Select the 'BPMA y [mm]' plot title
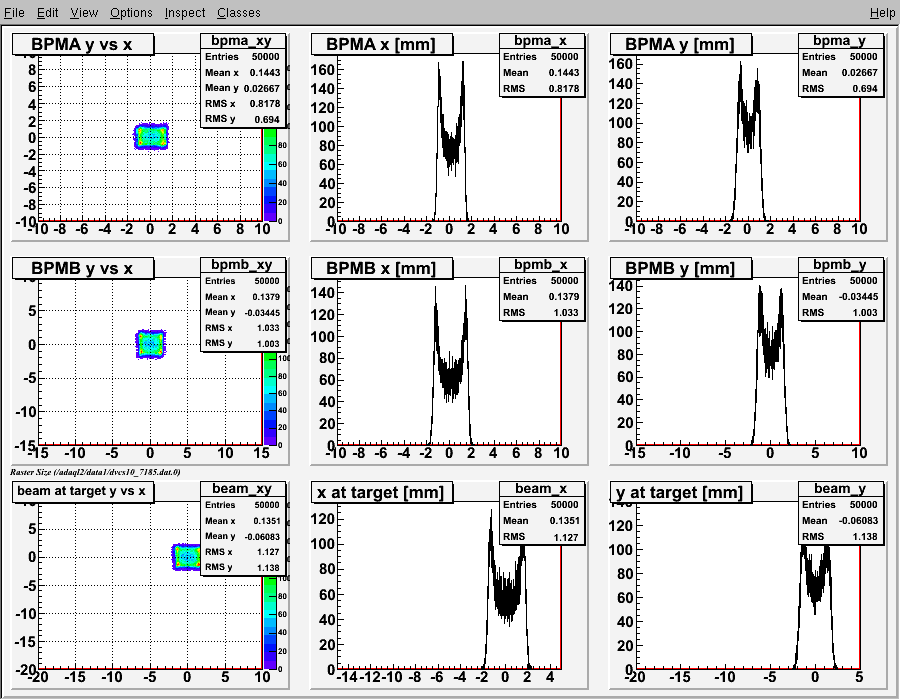Screen dimensions: 900x700 pos(681,45)
